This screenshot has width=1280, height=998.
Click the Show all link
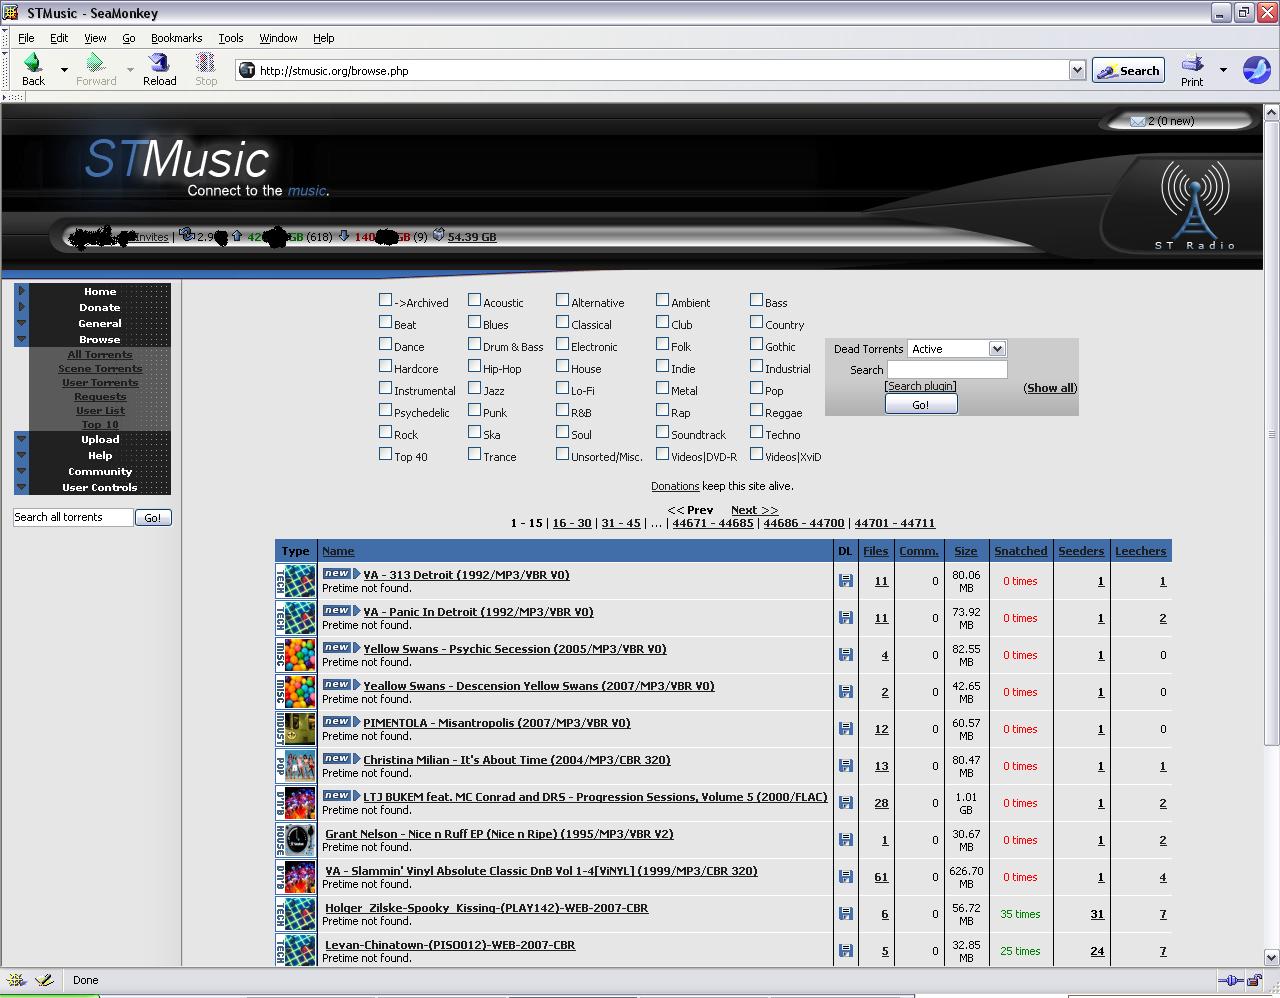[1050, 388]
